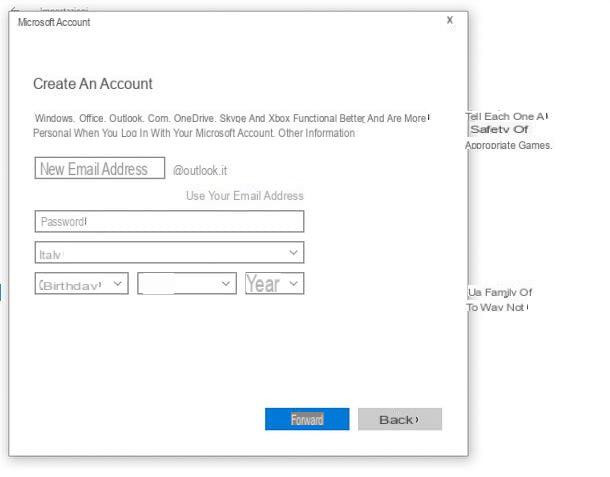Focus the Password input box

tap(169, 221)
